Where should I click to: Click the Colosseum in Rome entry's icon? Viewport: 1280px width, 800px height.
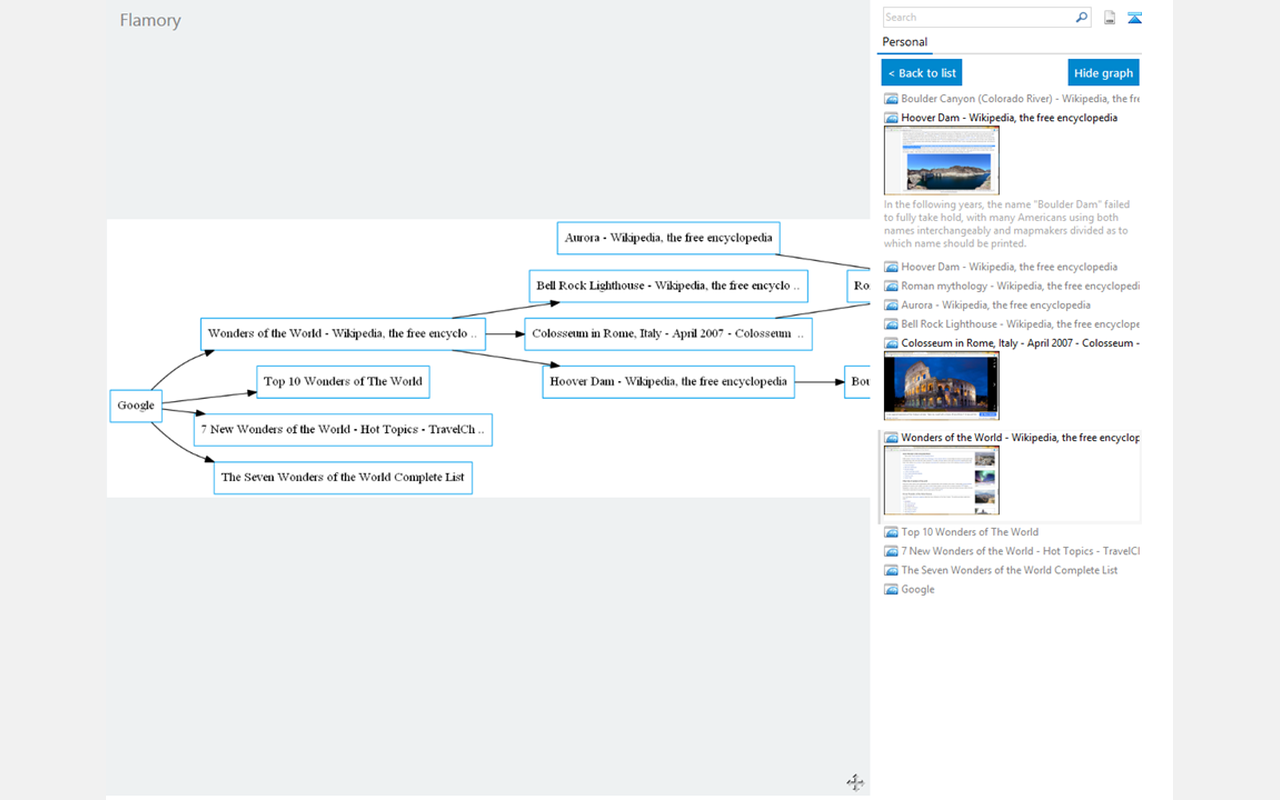pos(890,343)
